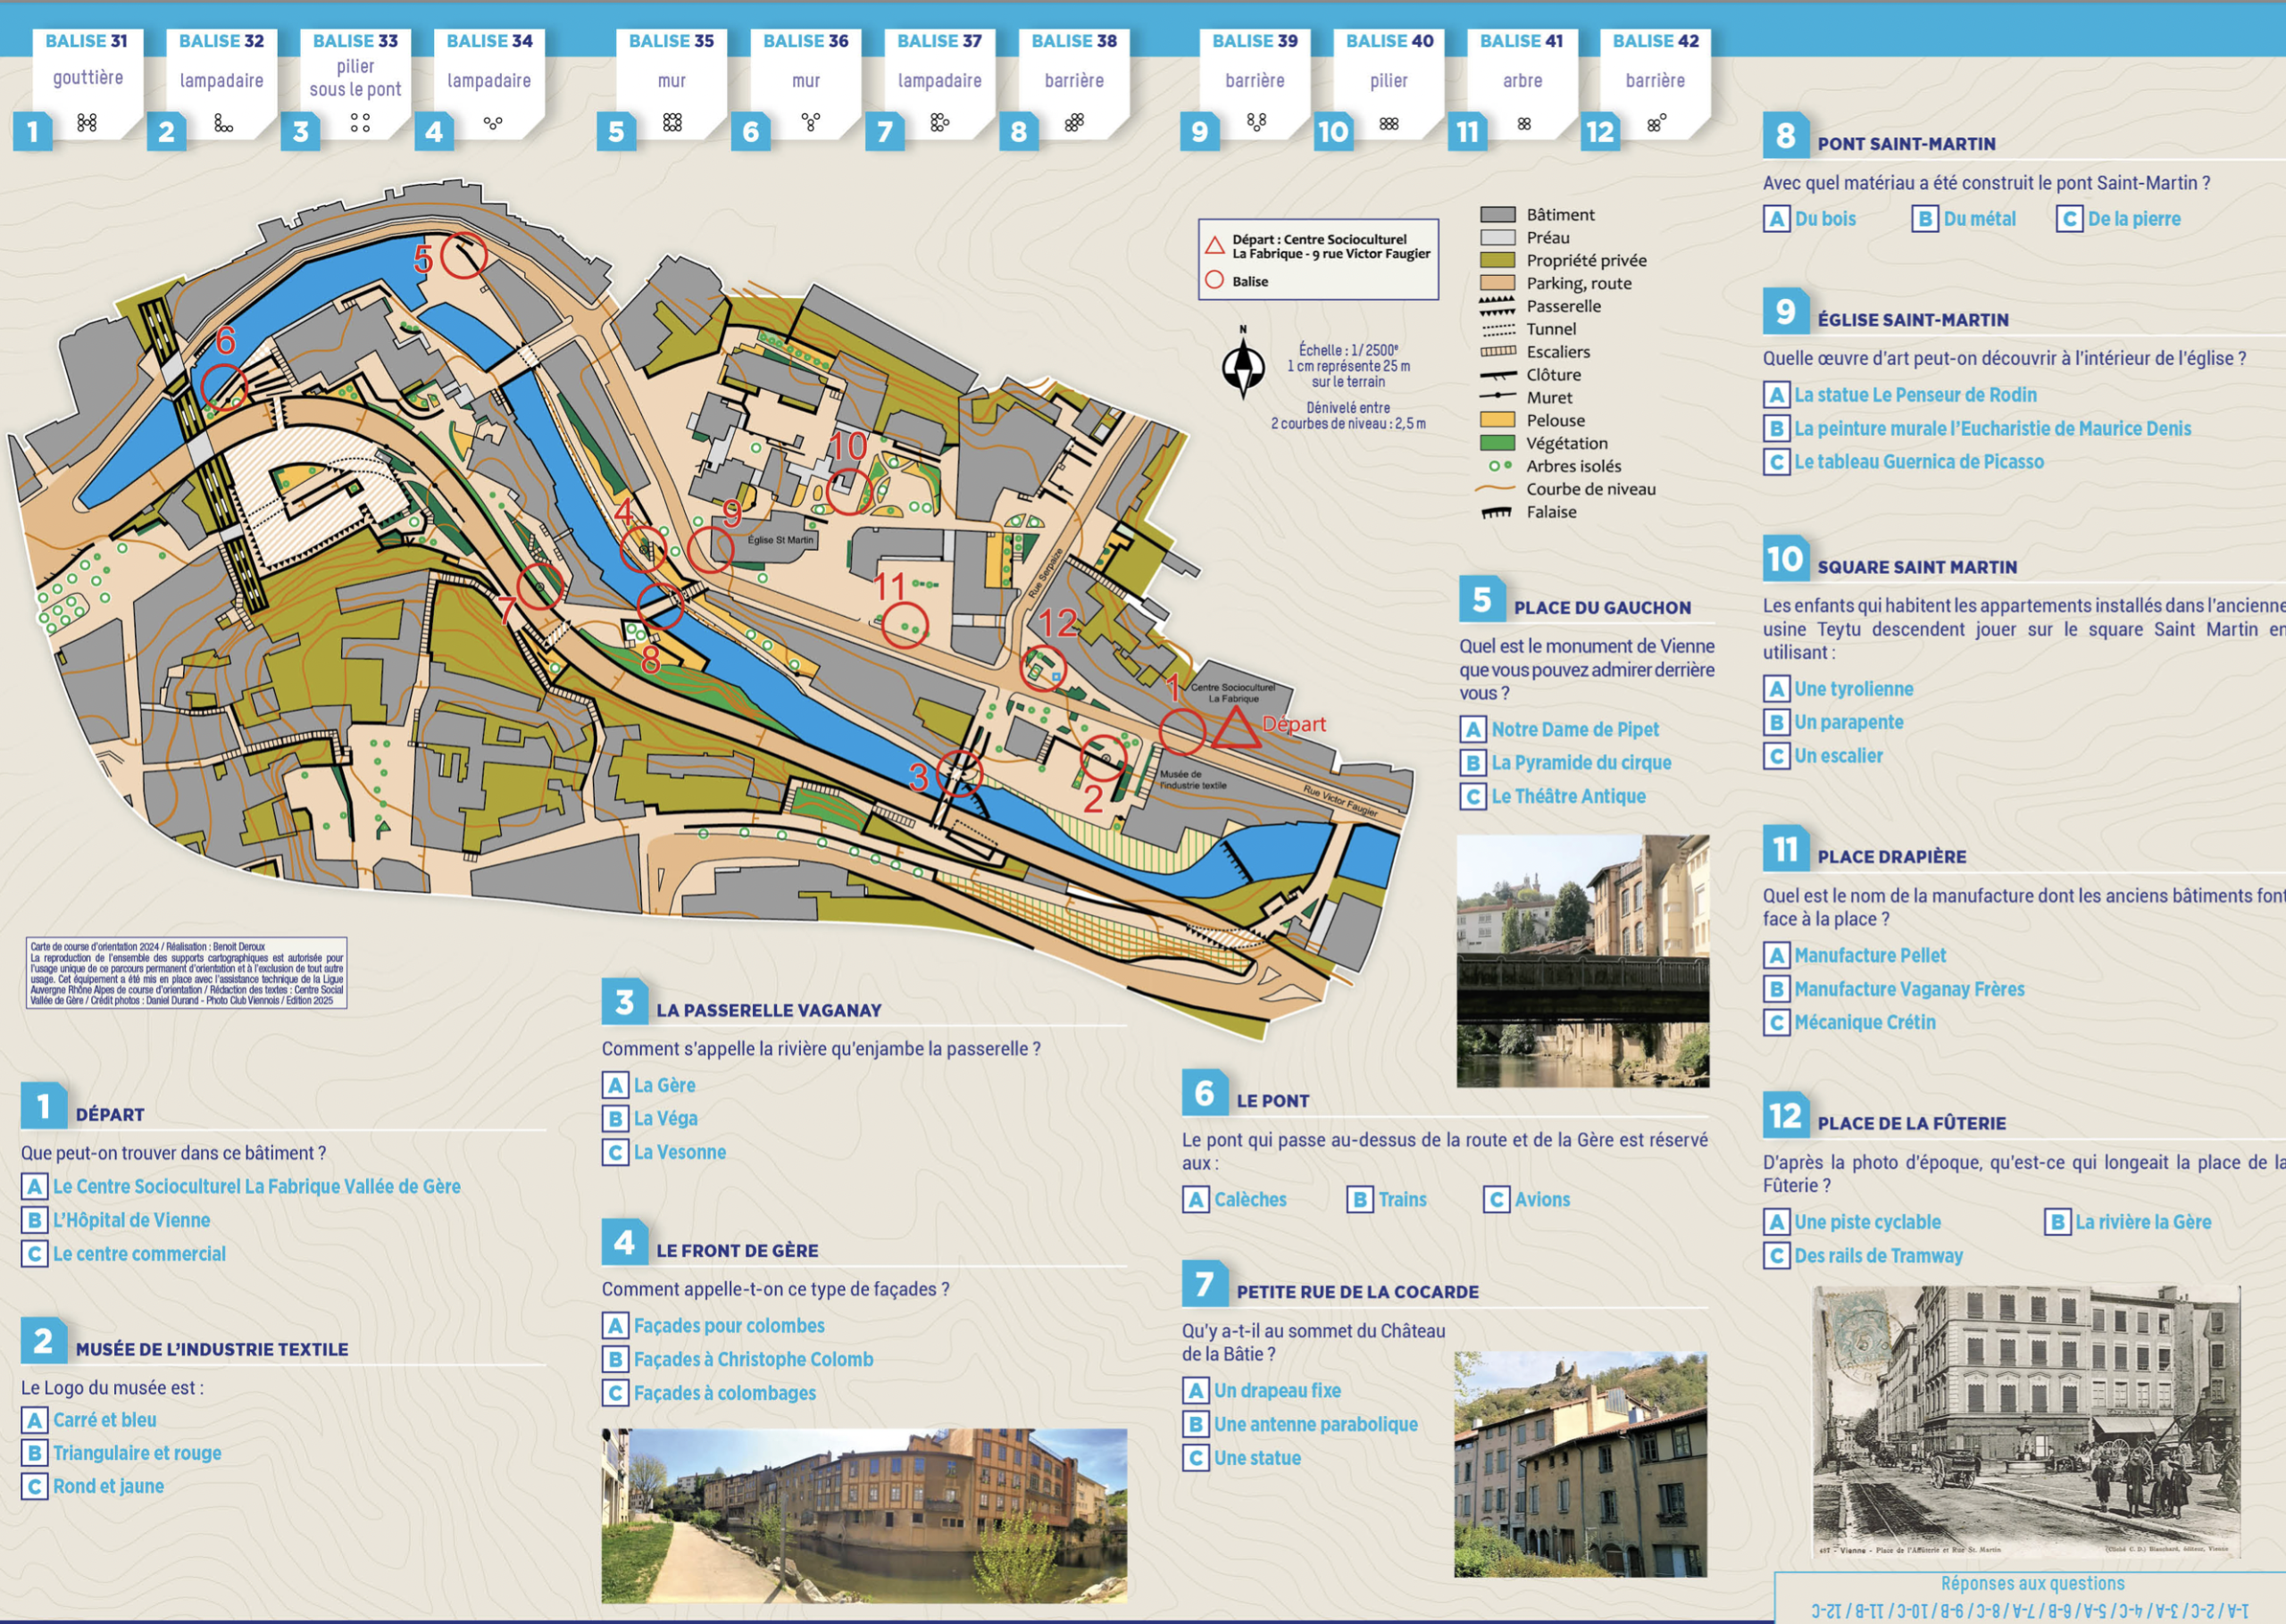Screen dimensions: 2286x1624
Task: Click red balise circle number 10 on map
Action: coord(849,491)
